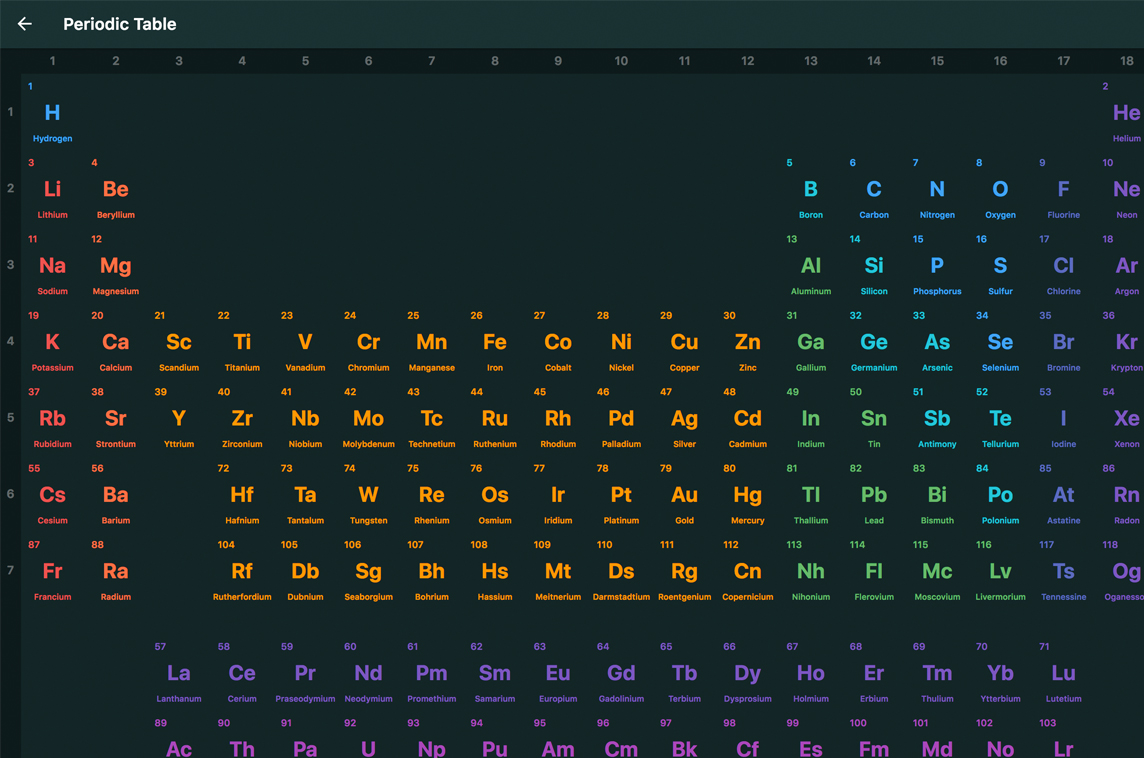Open the Gallium element

[x=811, y=342]
